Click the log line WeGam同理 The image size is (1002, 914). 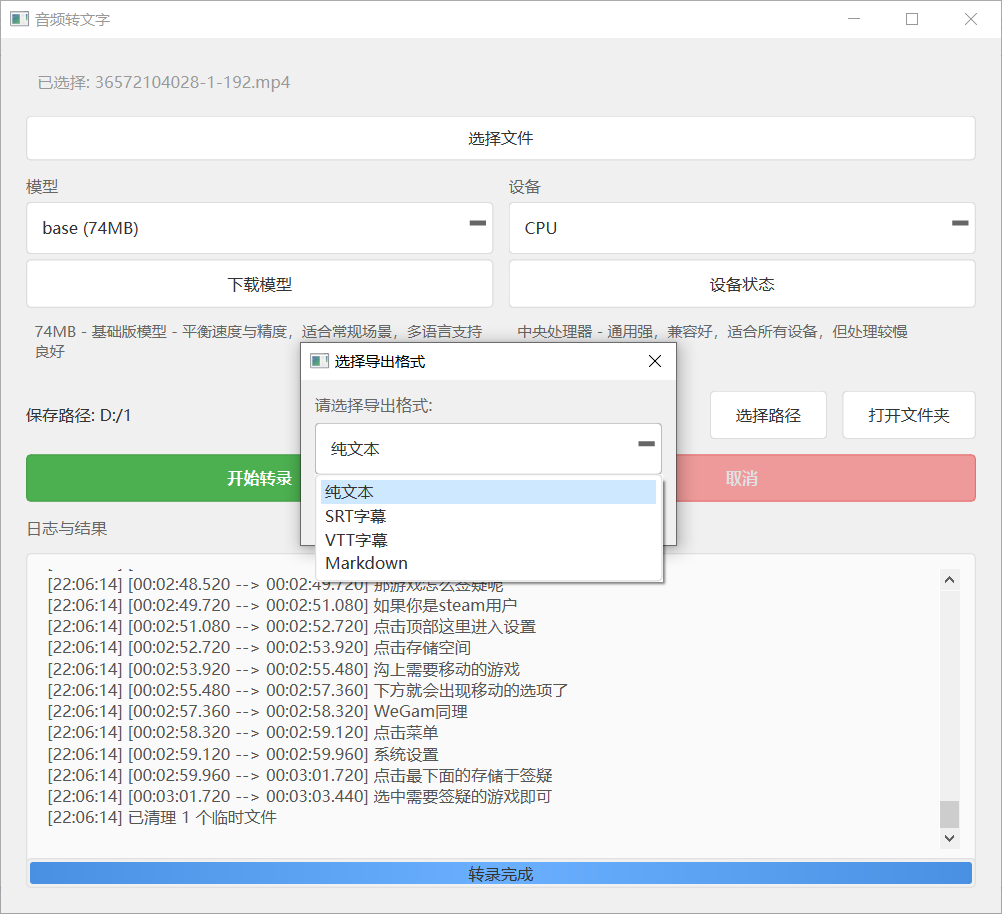tap(258, 711)
